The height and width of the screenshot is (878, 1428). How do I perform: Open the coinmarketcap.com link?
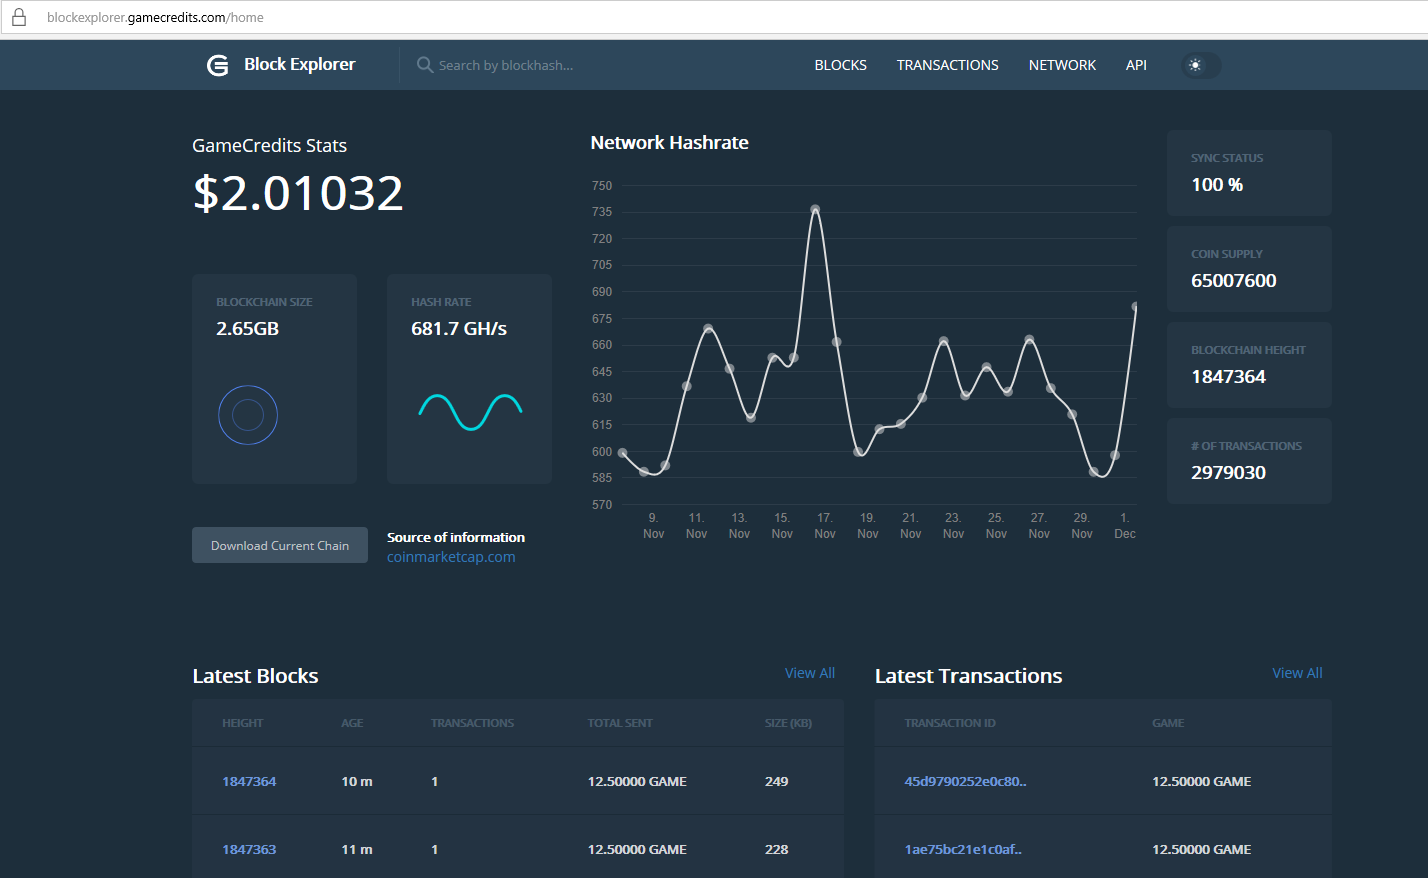point(451,557)
